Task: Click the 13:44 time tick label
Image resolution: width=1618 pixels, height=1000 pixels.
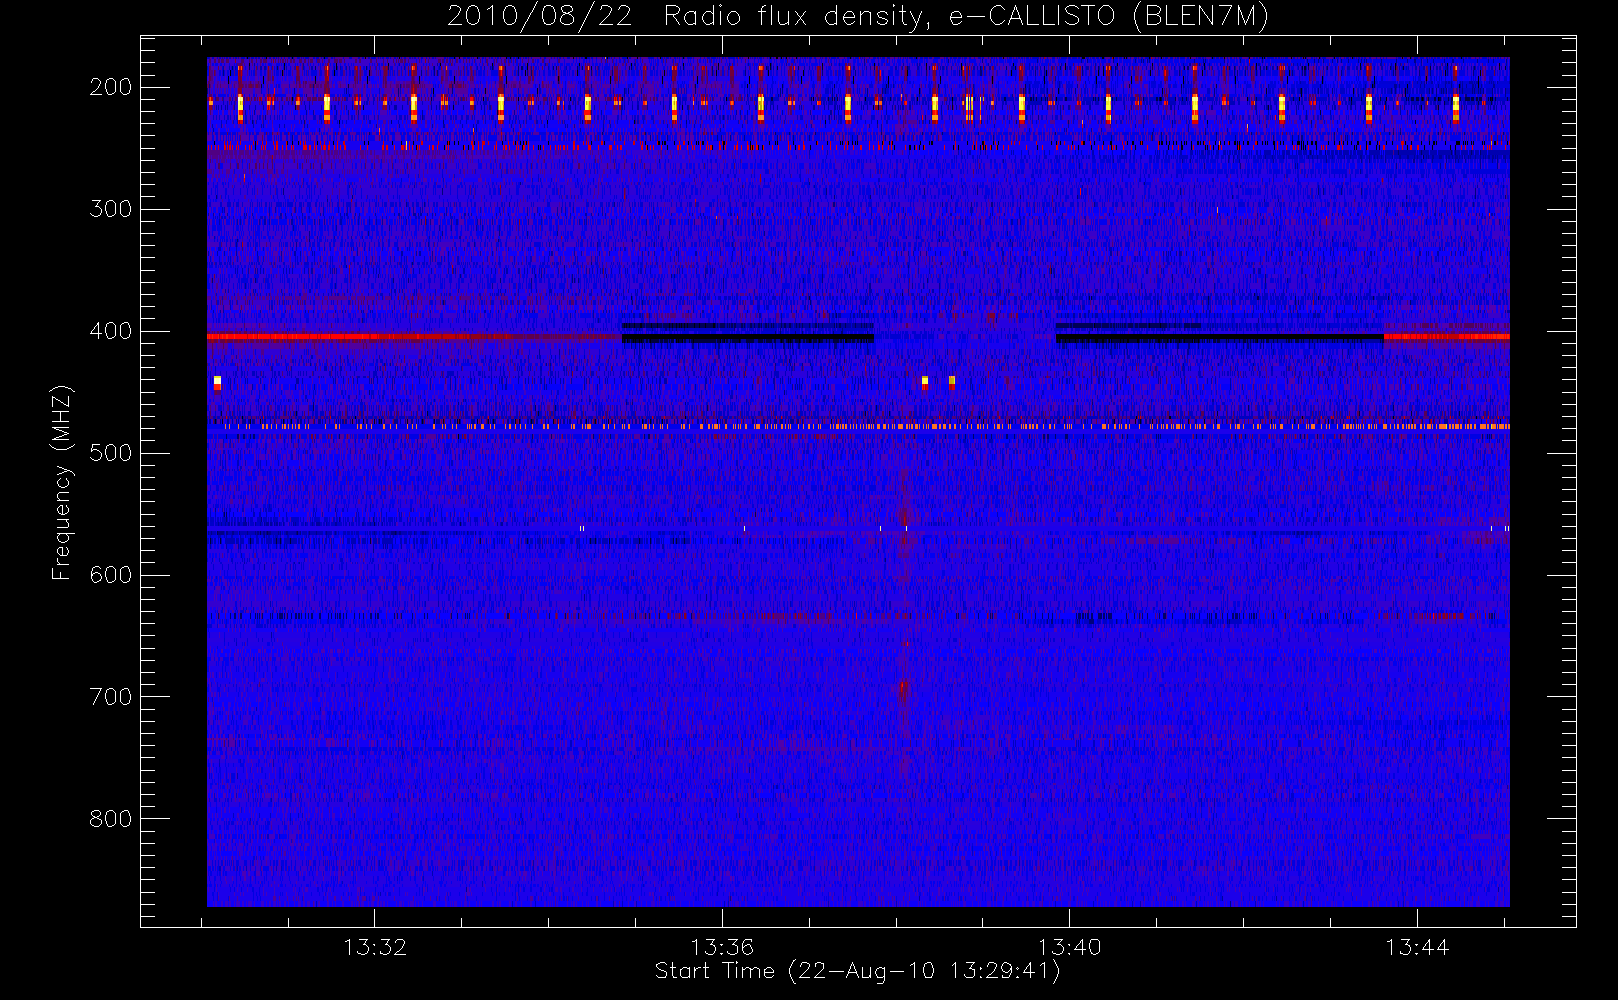Action: point(1417,947)
